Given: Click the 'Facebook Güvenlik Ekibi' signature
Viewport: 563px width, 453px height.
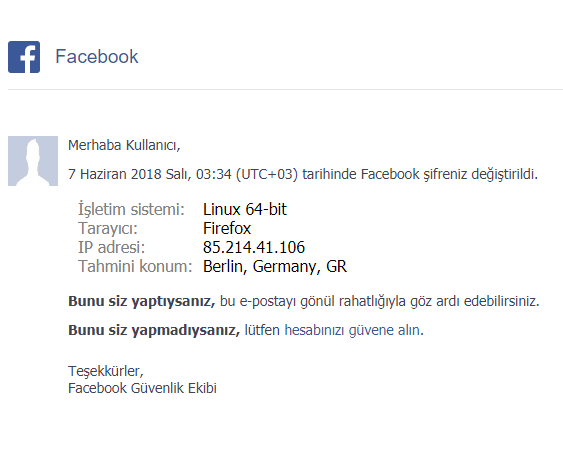Looking at the screenshot, I should coord(142,388).
